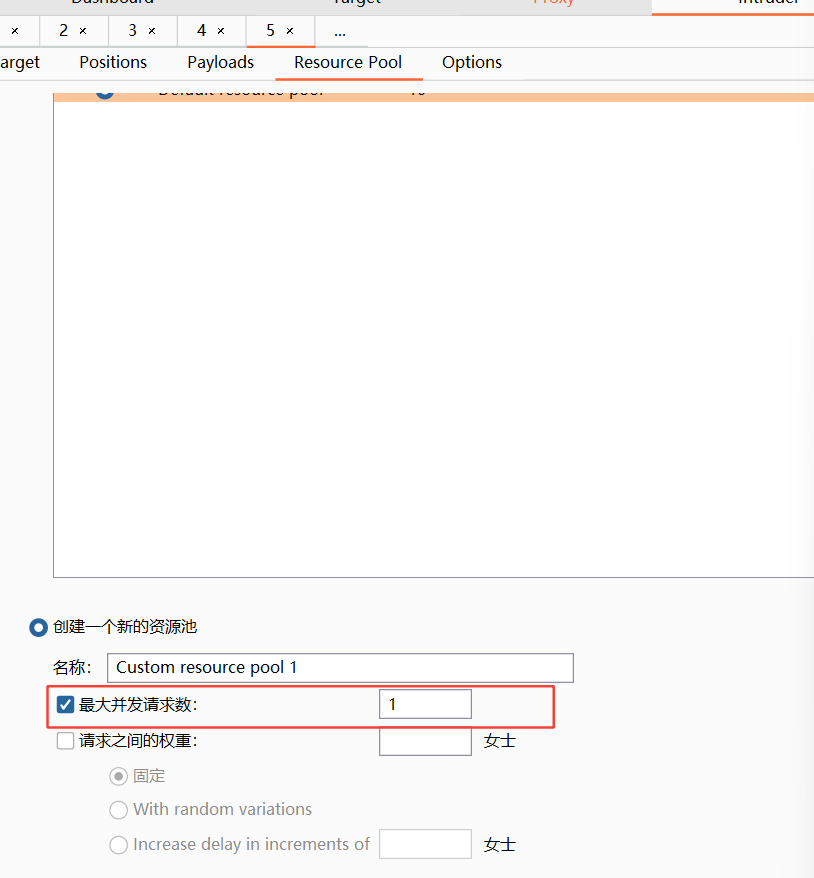Click the 名称 field containing Custom resource pool 1
Screen dimensions: 814x878
[340, 667]
